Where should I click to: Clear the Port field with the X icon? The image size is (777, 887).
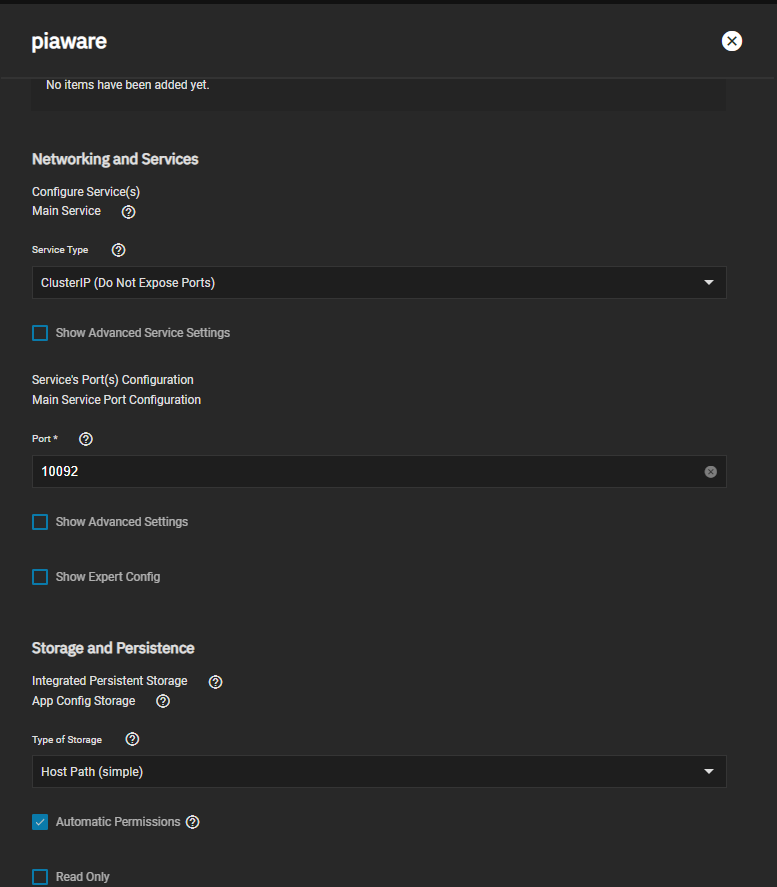(x=711, y=472)
